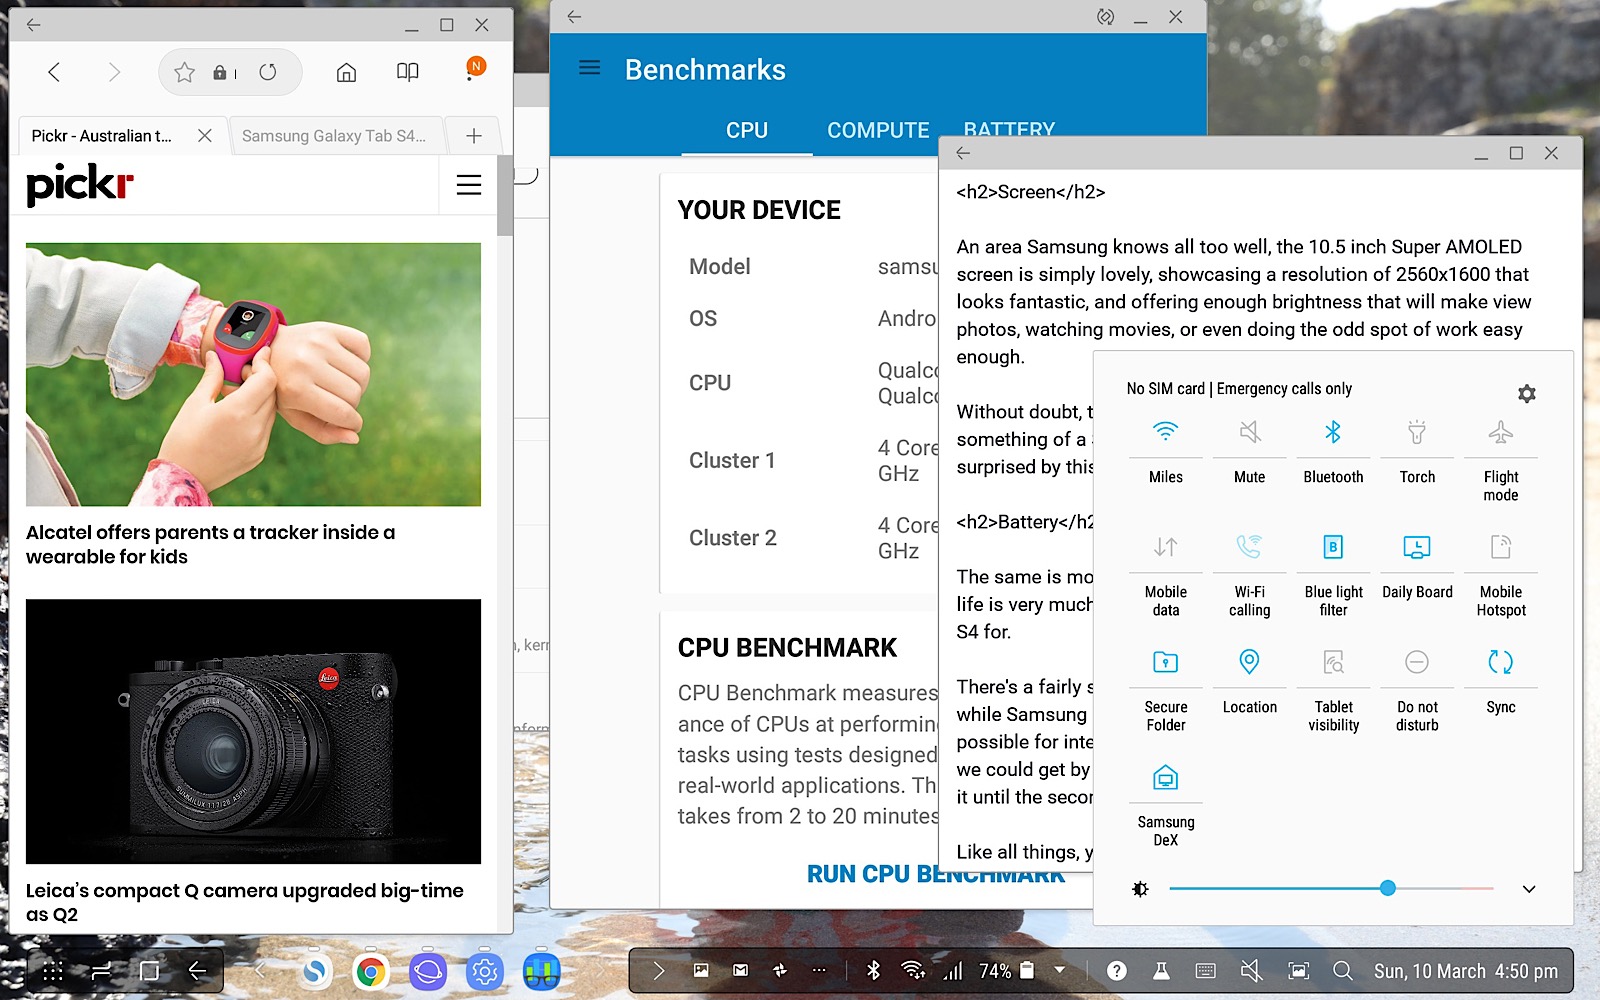The width and height of the screenshot is (1600, 1000).
Task: Open the browser home page
Action: [346, 72]
